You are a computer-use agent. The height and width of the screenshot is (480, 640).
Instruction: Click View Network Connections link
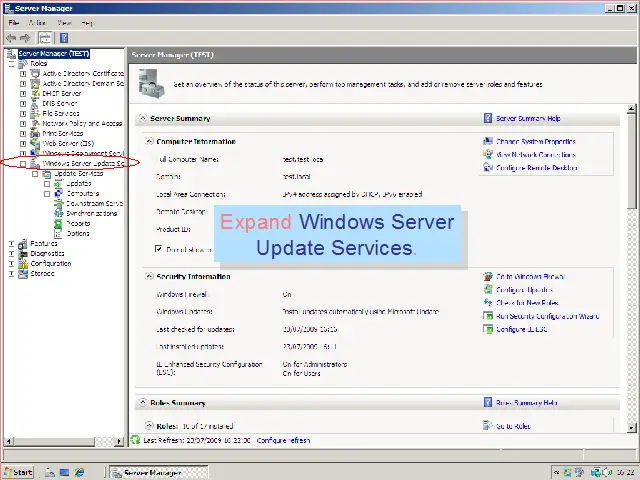point(536,155)
